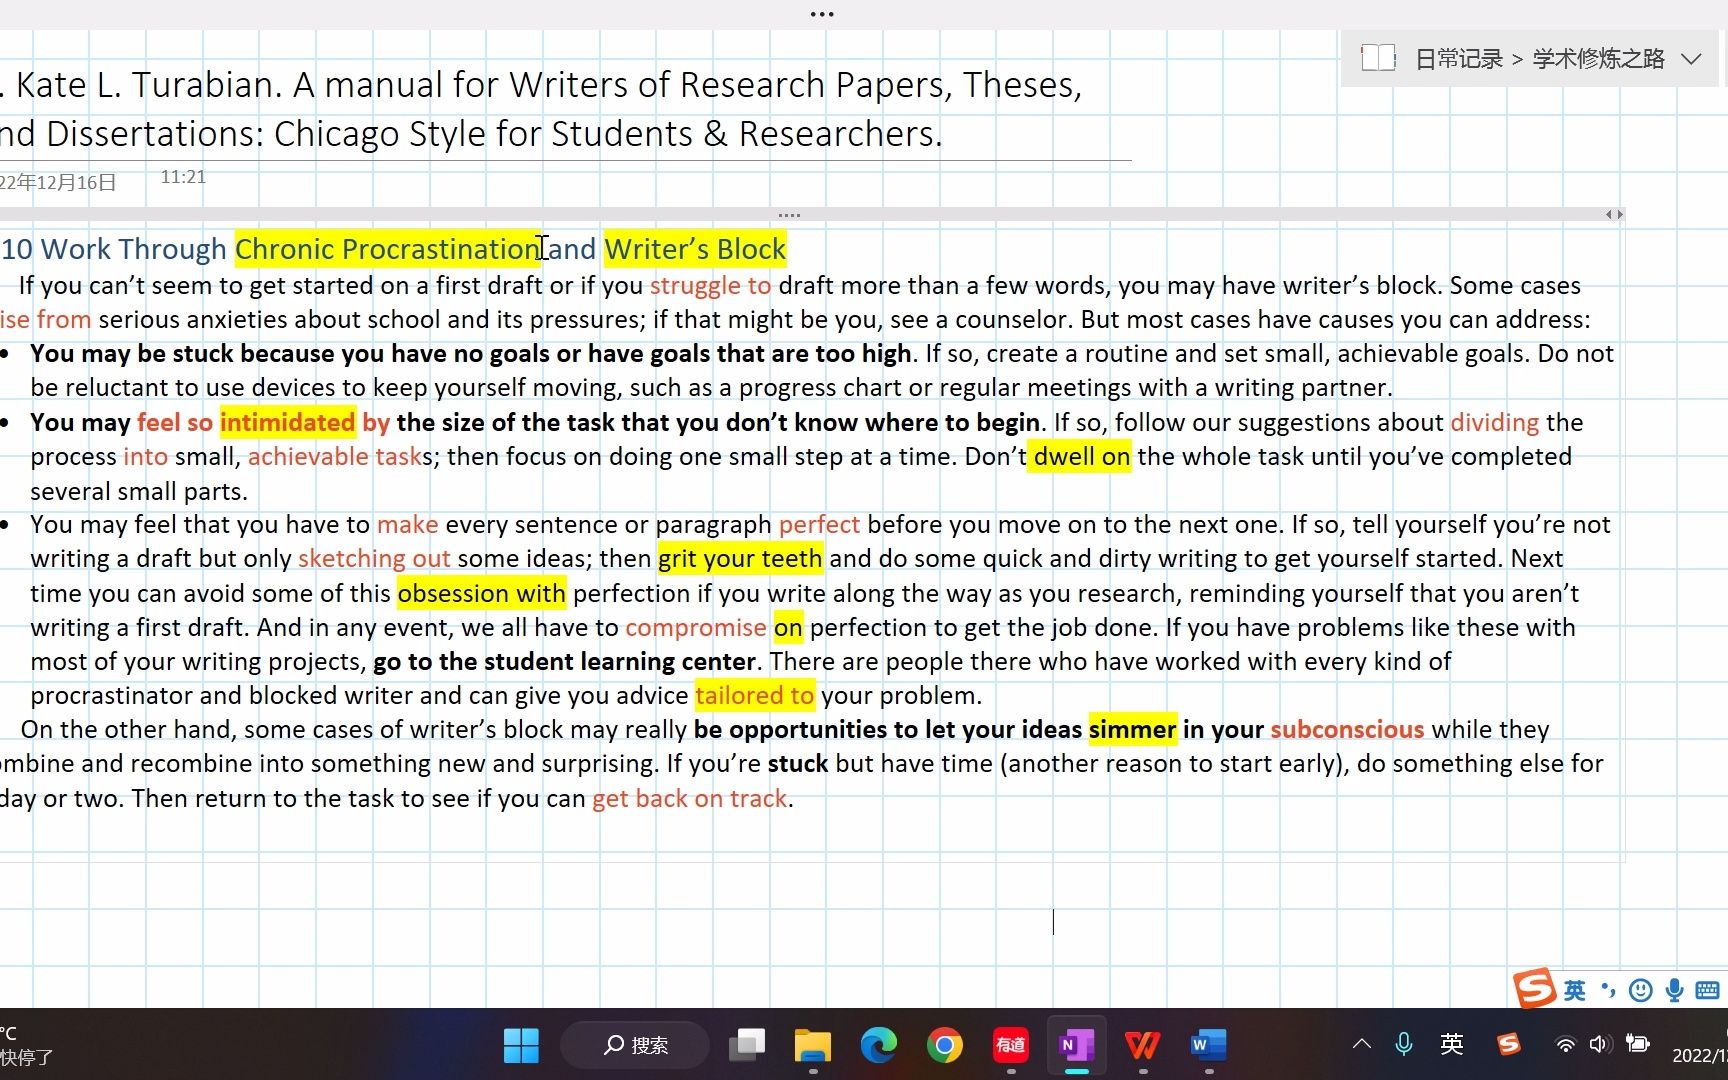Open File Explorer from the taskbar
Screen dimensions: 1728x1080
coord(813,1045)
